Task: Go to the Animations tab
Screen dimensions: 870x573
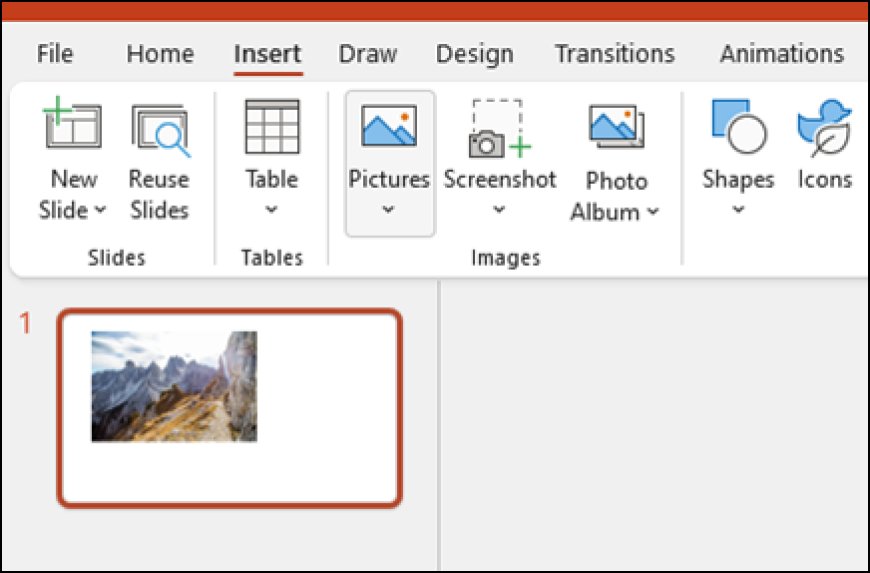Action: (782, 54)
